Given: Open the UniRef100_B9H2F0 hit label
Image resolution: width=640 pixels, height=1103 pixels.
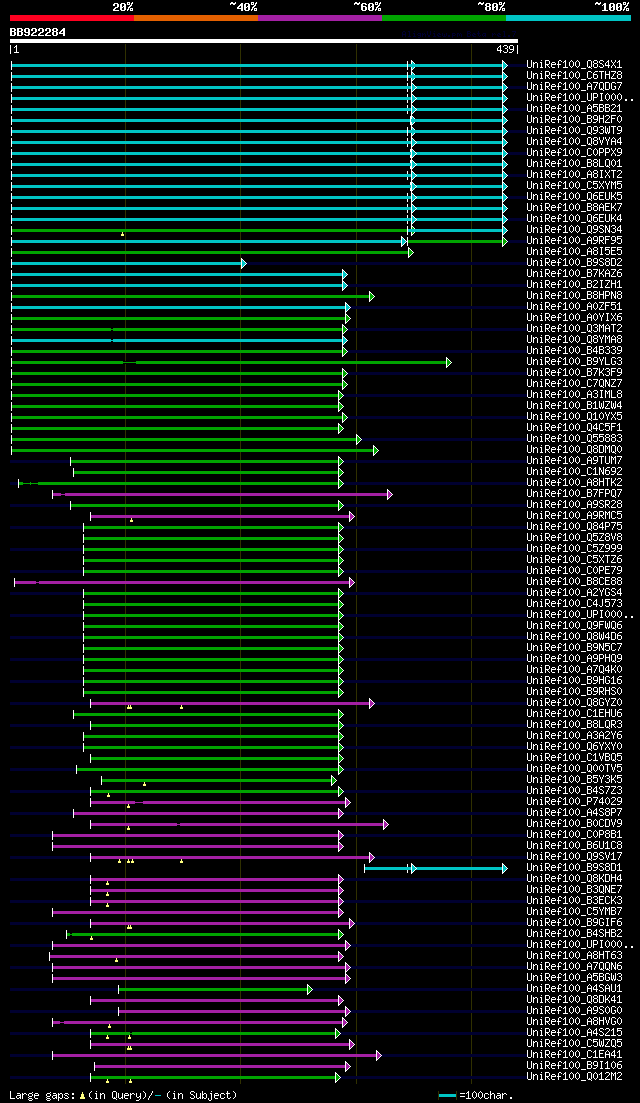Looking at the screenshot, I should 574,120.
